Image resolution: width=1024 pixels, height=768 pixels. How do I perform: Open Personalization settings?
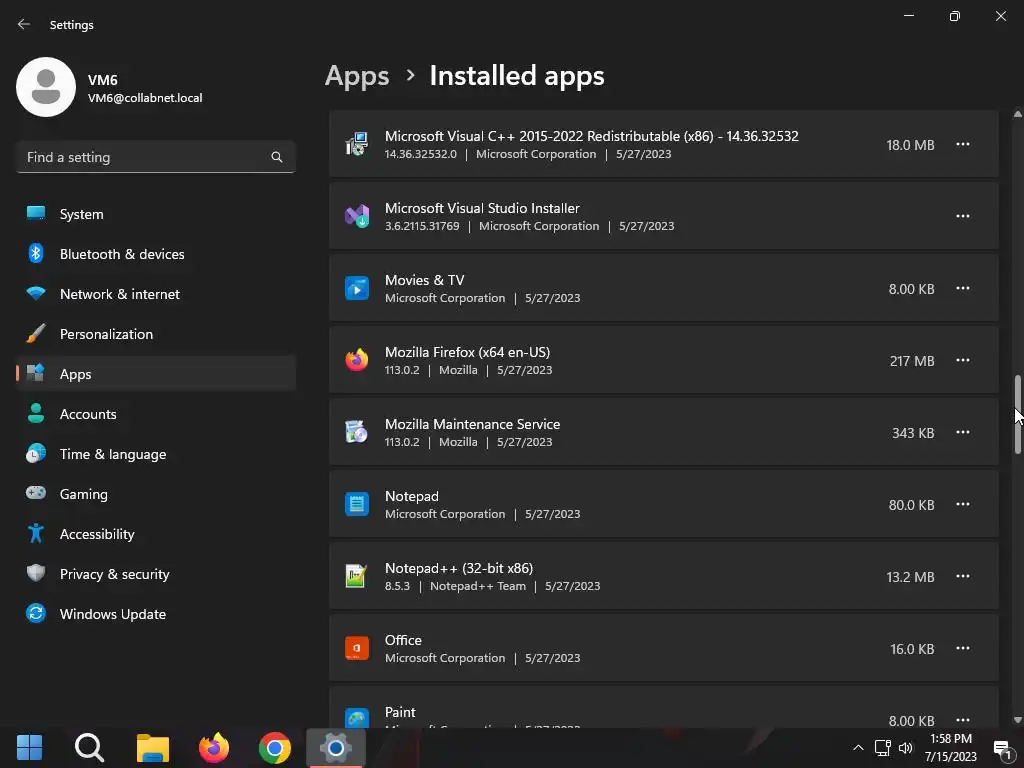click(x=155, y=334)
